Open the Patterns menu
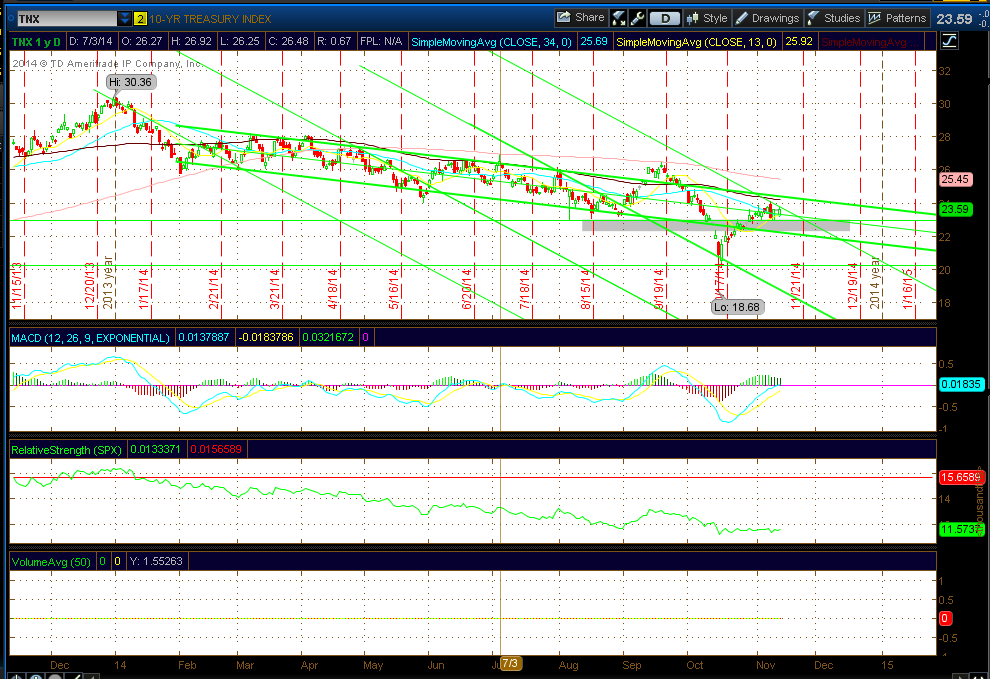The image size is (990, 679). point(897,18)
